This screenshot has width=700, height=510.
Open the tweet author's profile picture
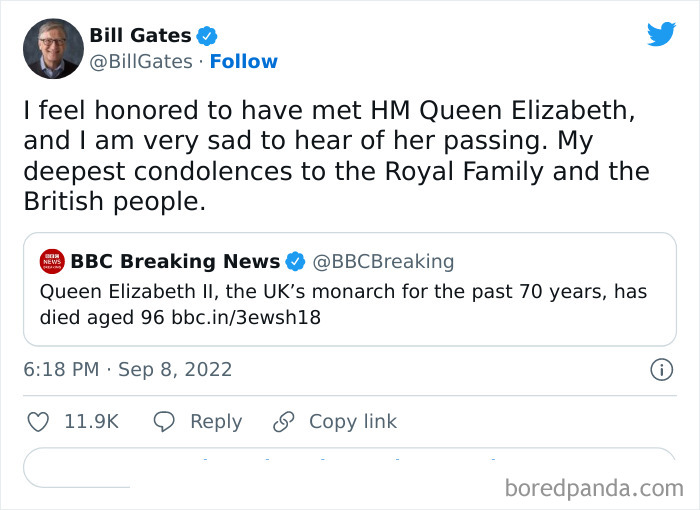tap(50, 48)
